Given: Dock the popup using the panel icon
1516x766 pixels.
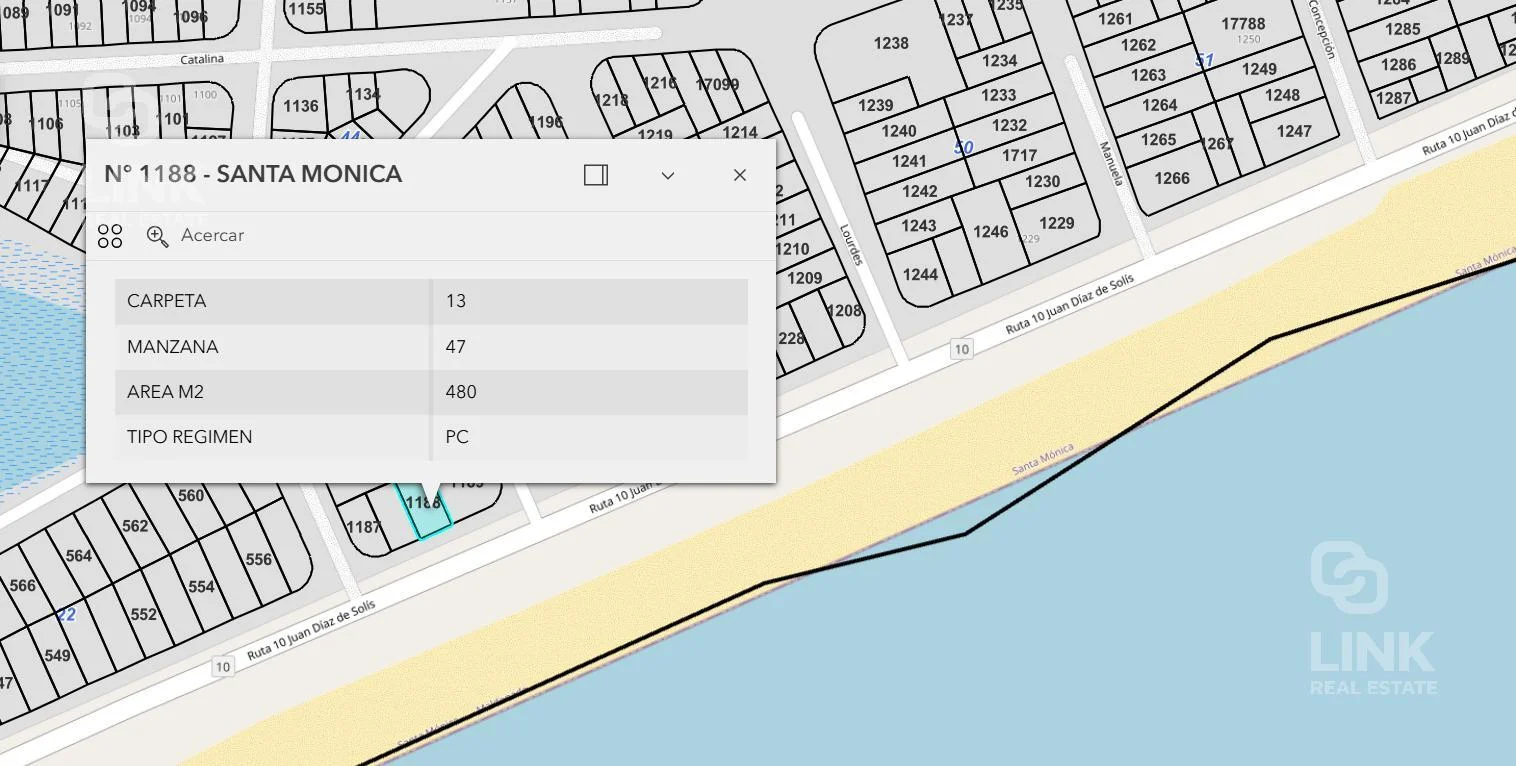Looking at the screenshot, I should (596, 175).
